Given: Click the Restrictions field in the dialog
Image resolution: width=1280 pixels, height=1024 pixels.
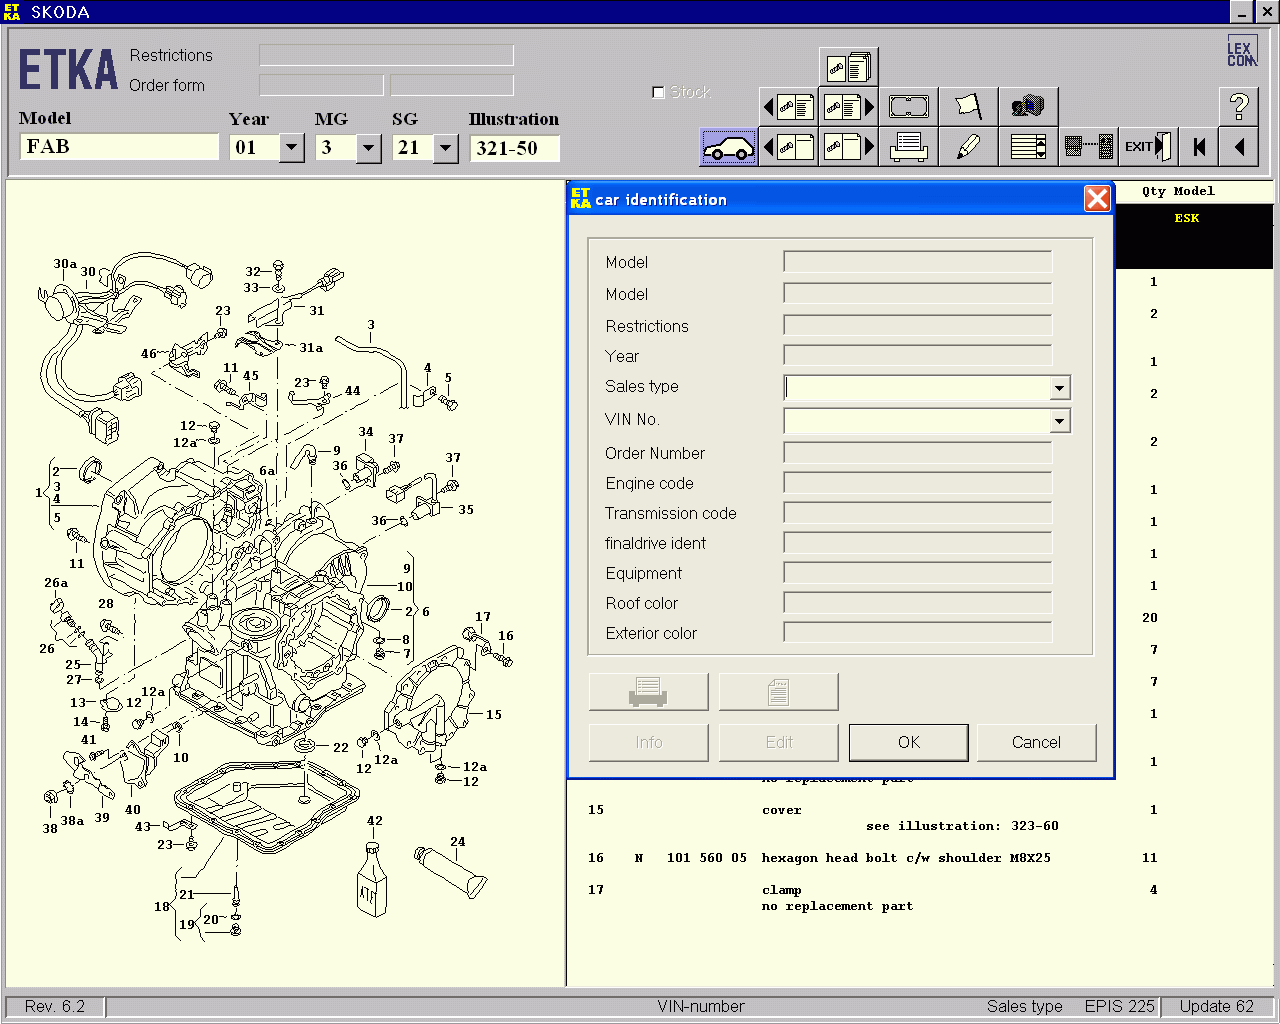Looking at the screenshot, I should [918, 325].
